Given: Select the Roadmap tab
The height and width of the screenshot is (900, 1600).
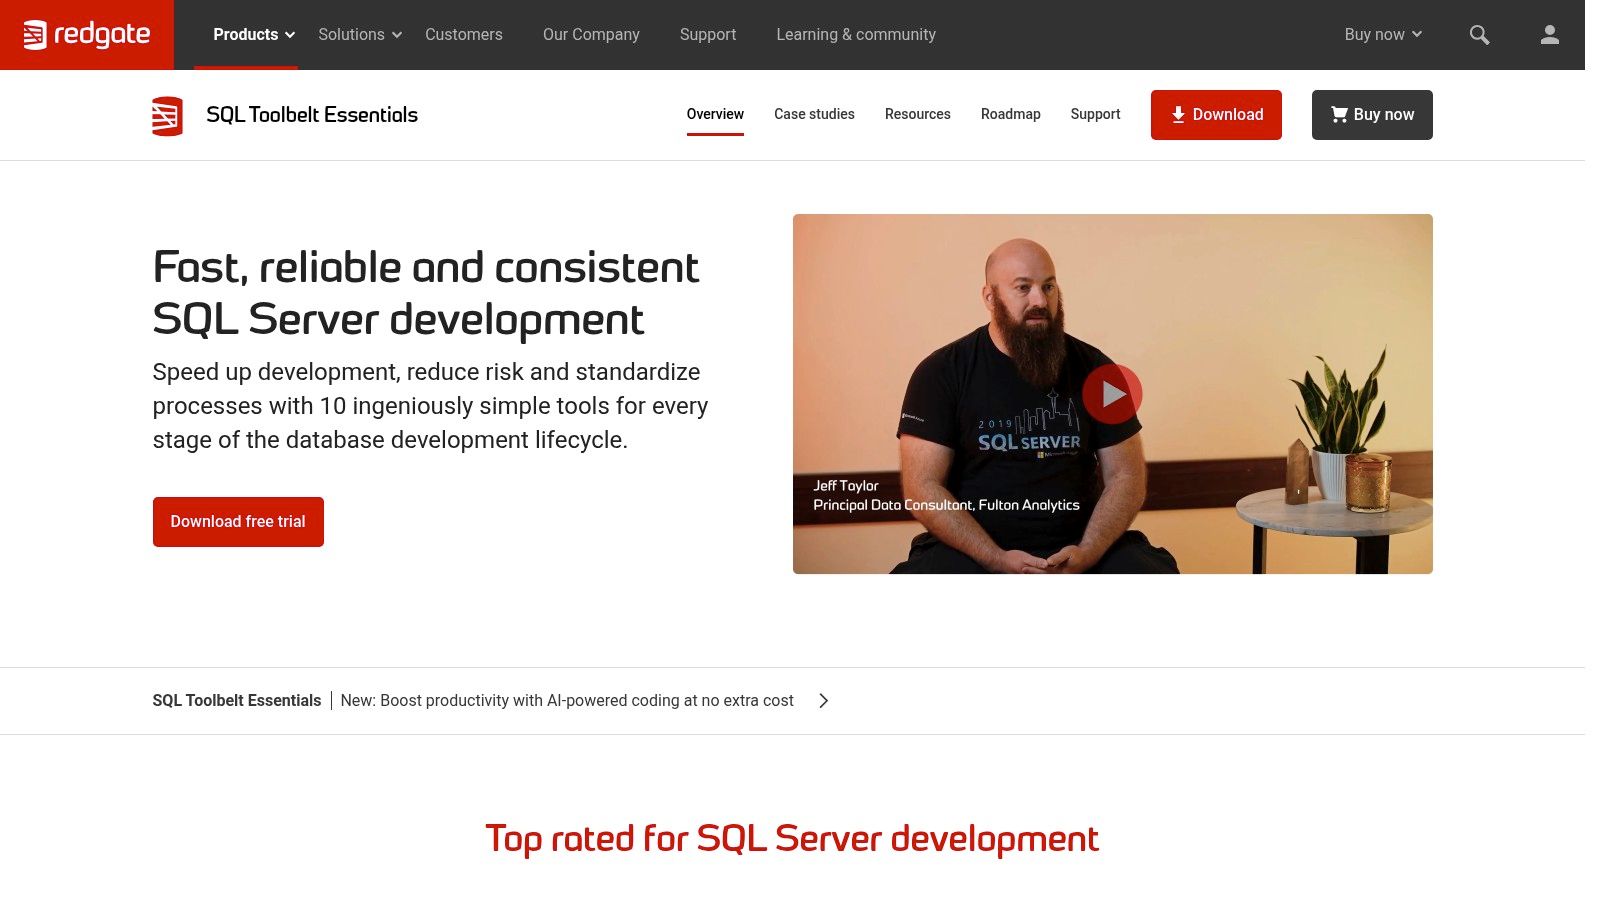Looking at the screenshot, I should tap(1010, 114).
